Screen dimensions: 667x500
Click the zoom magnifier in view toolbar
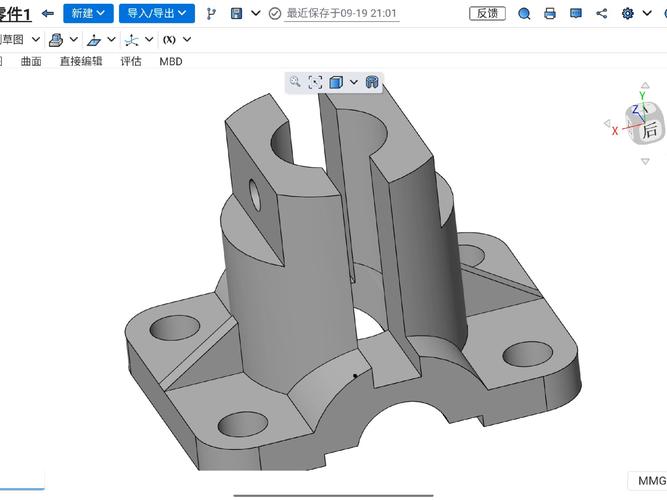click(295, 81)
